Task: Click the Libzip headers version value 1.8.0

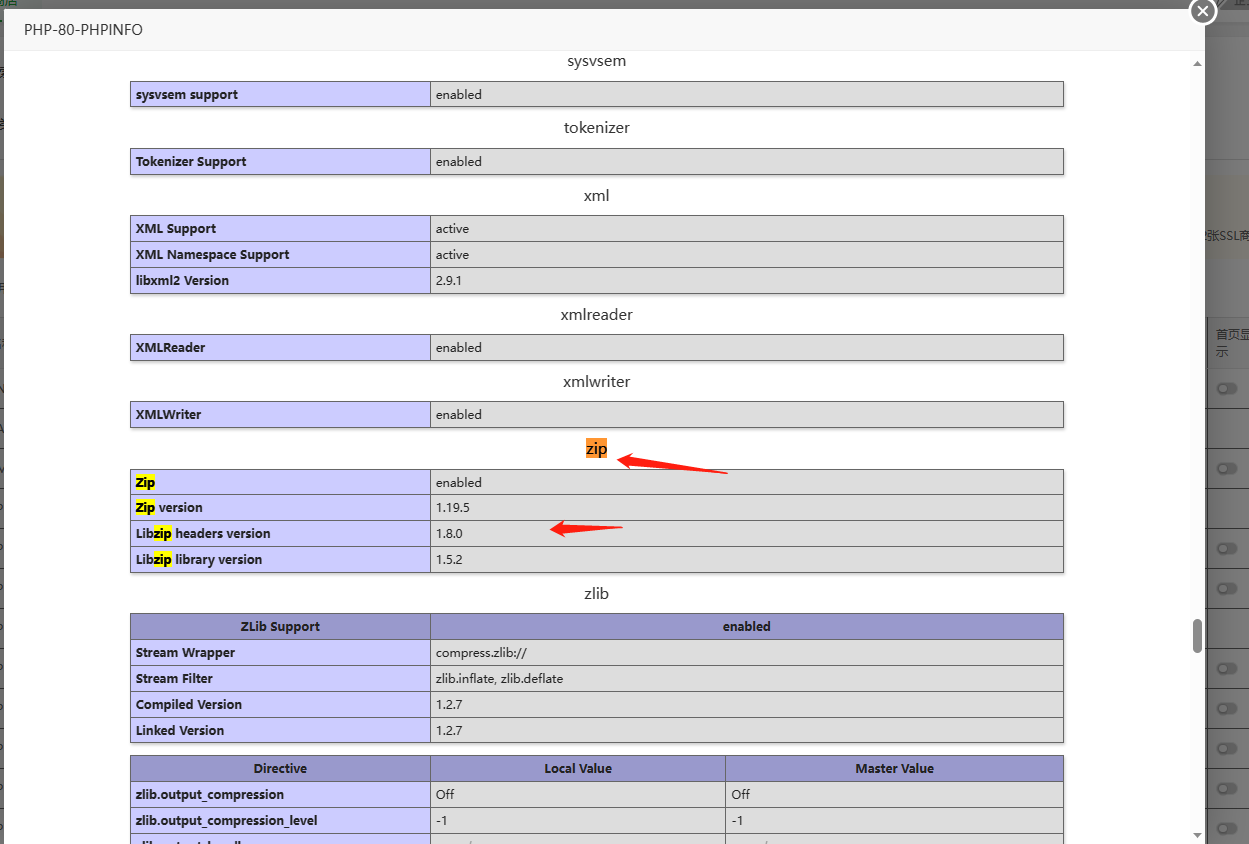Action: pos(449,534)
